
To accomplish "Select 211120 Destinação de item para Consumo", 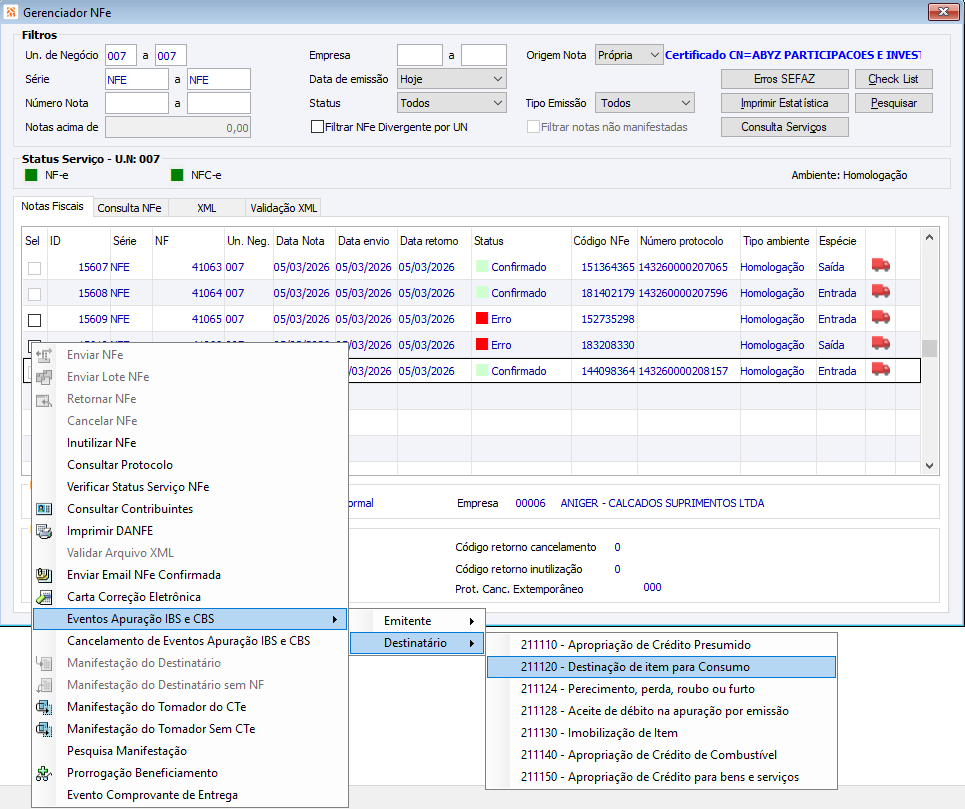I will click(634, 667).
